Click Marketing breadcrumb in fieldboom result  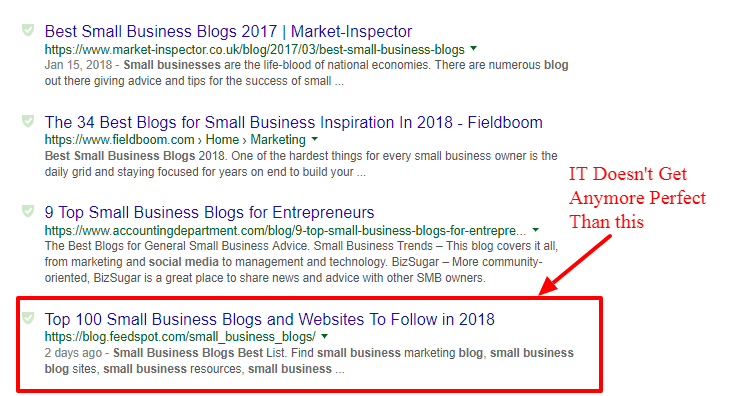[278, 140]
